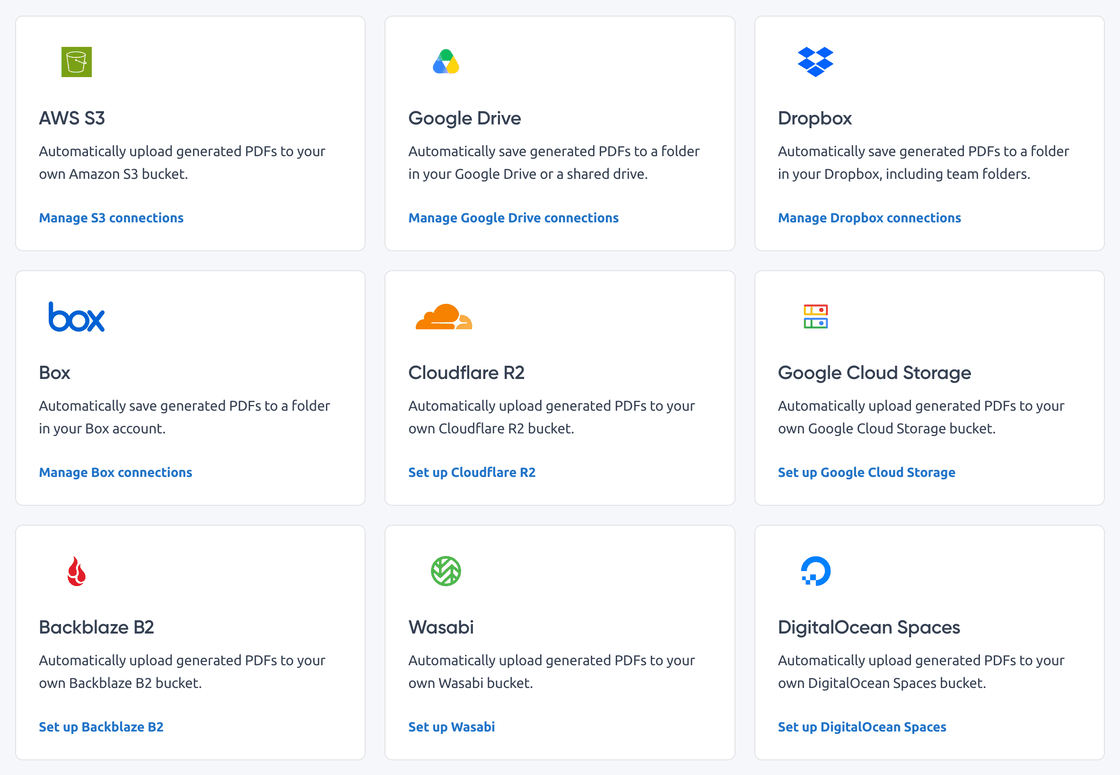Click the 'Google Drive or a shared drive' description
1120x775 pixels.
[x=551, y=174]
